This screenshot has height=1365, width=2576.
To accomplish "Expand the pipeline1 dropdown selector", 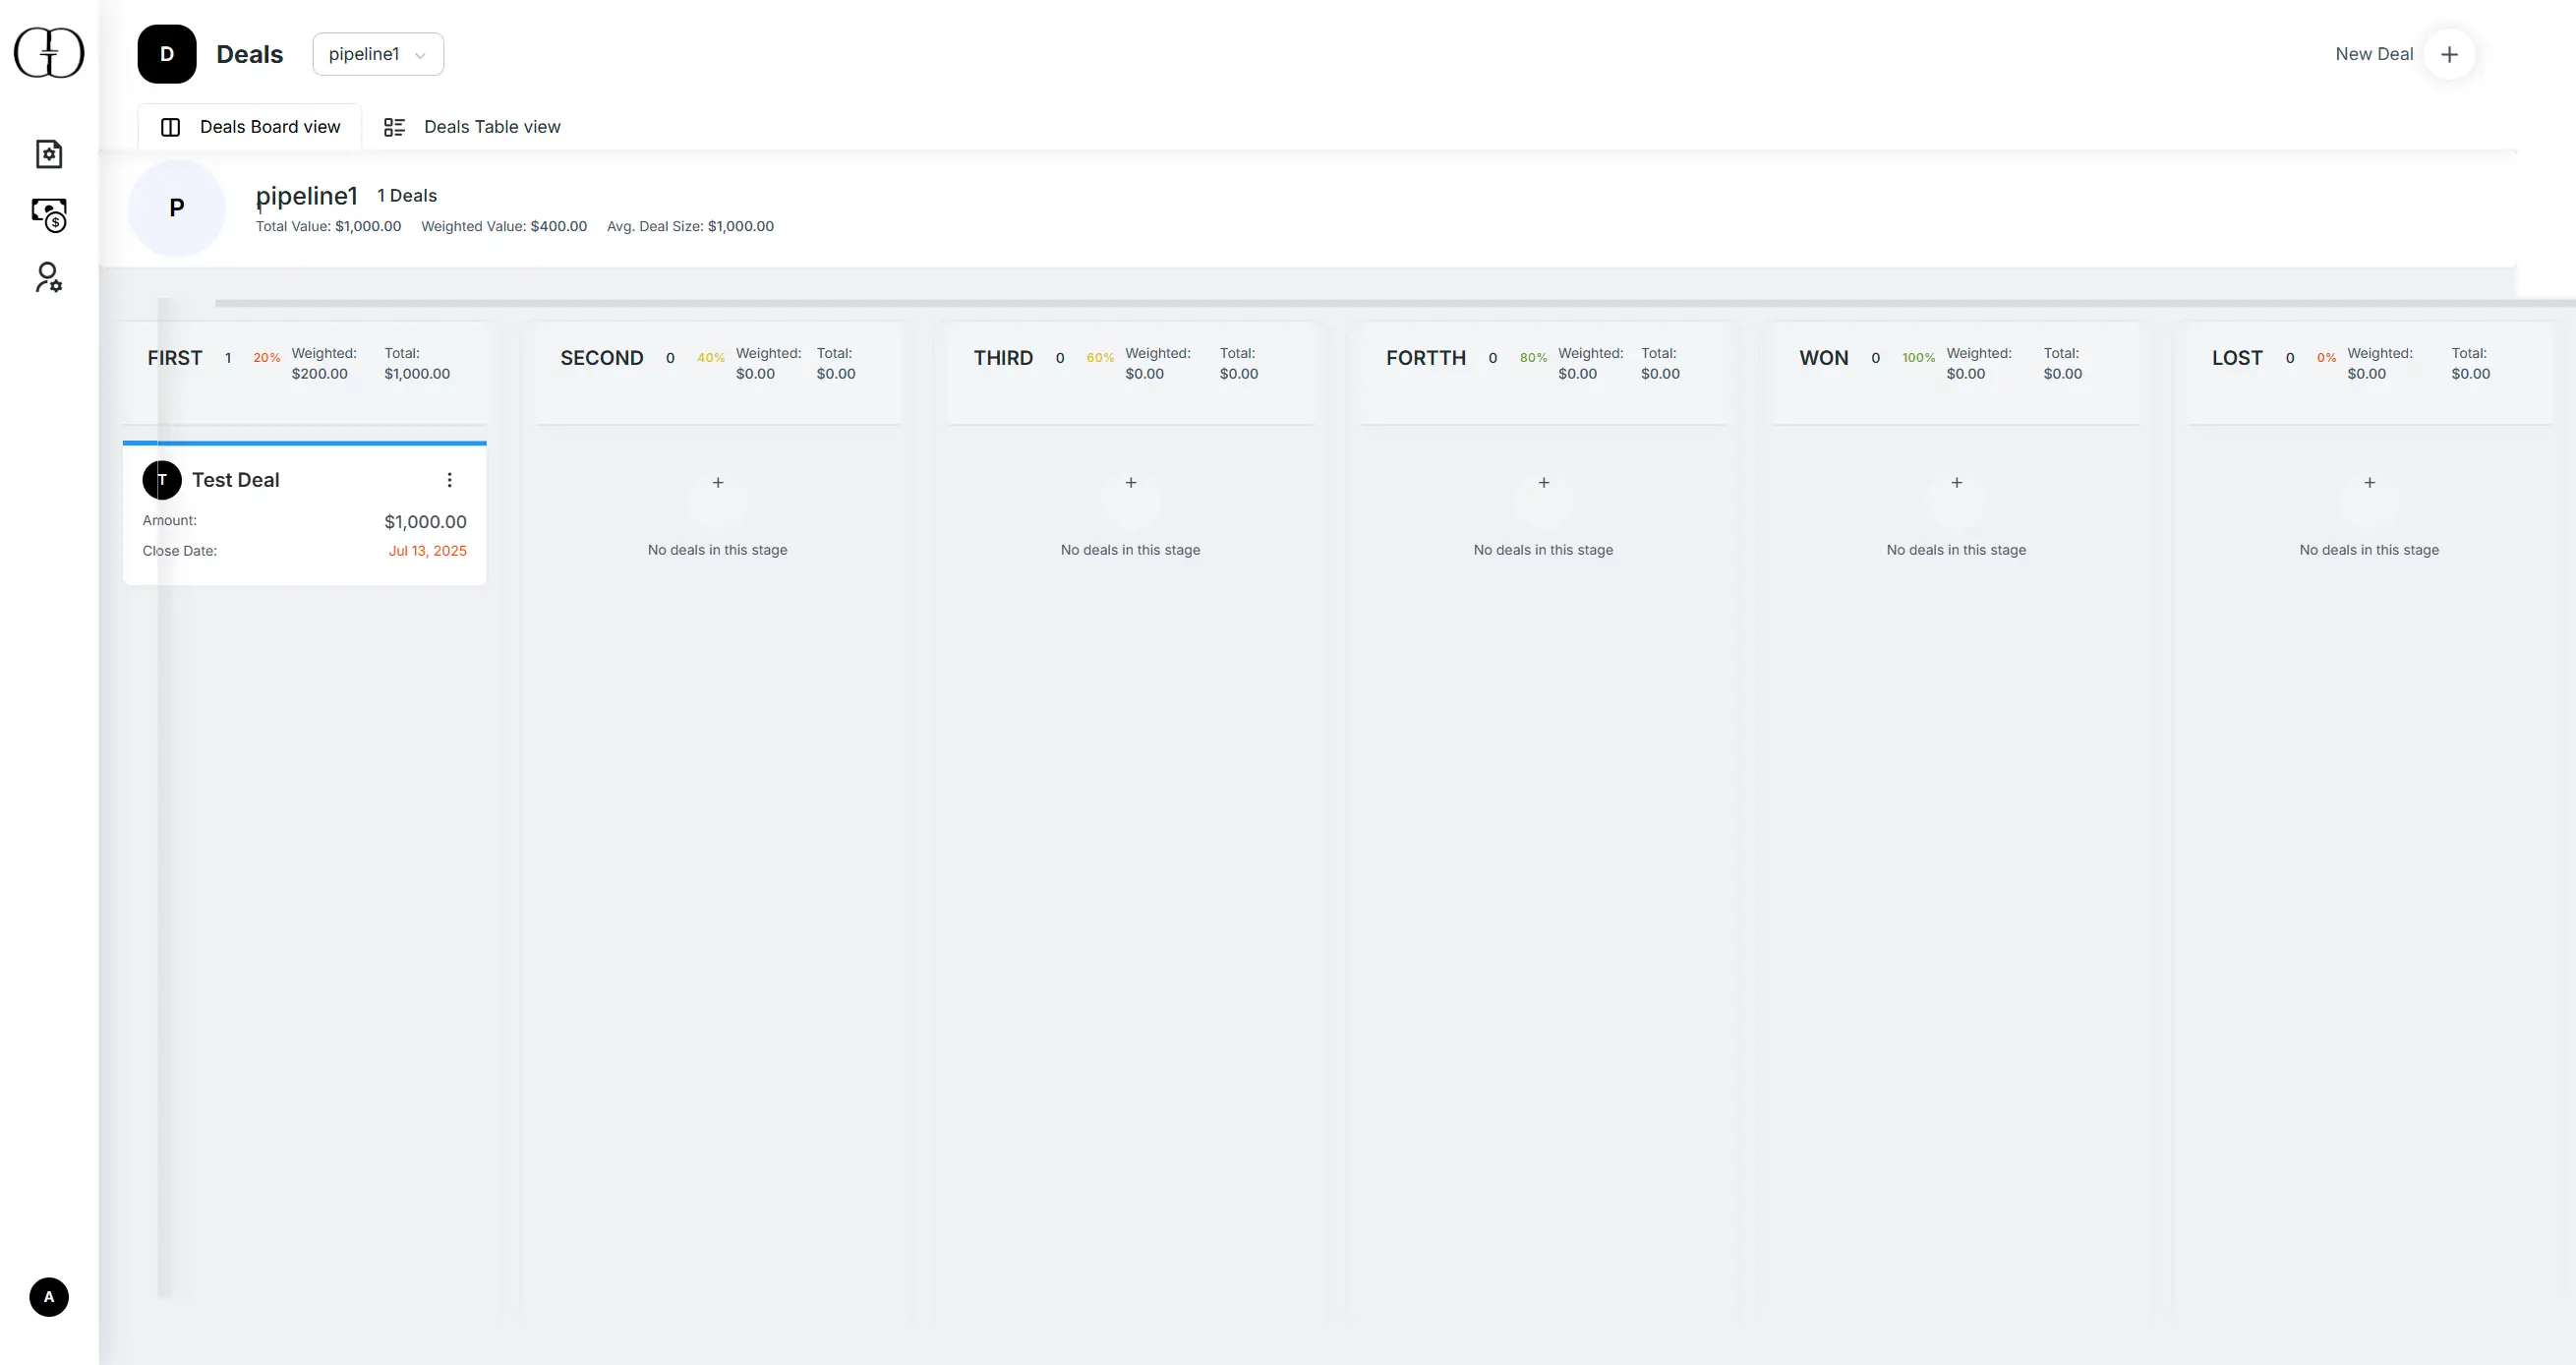I will click(x=378, y=54).
